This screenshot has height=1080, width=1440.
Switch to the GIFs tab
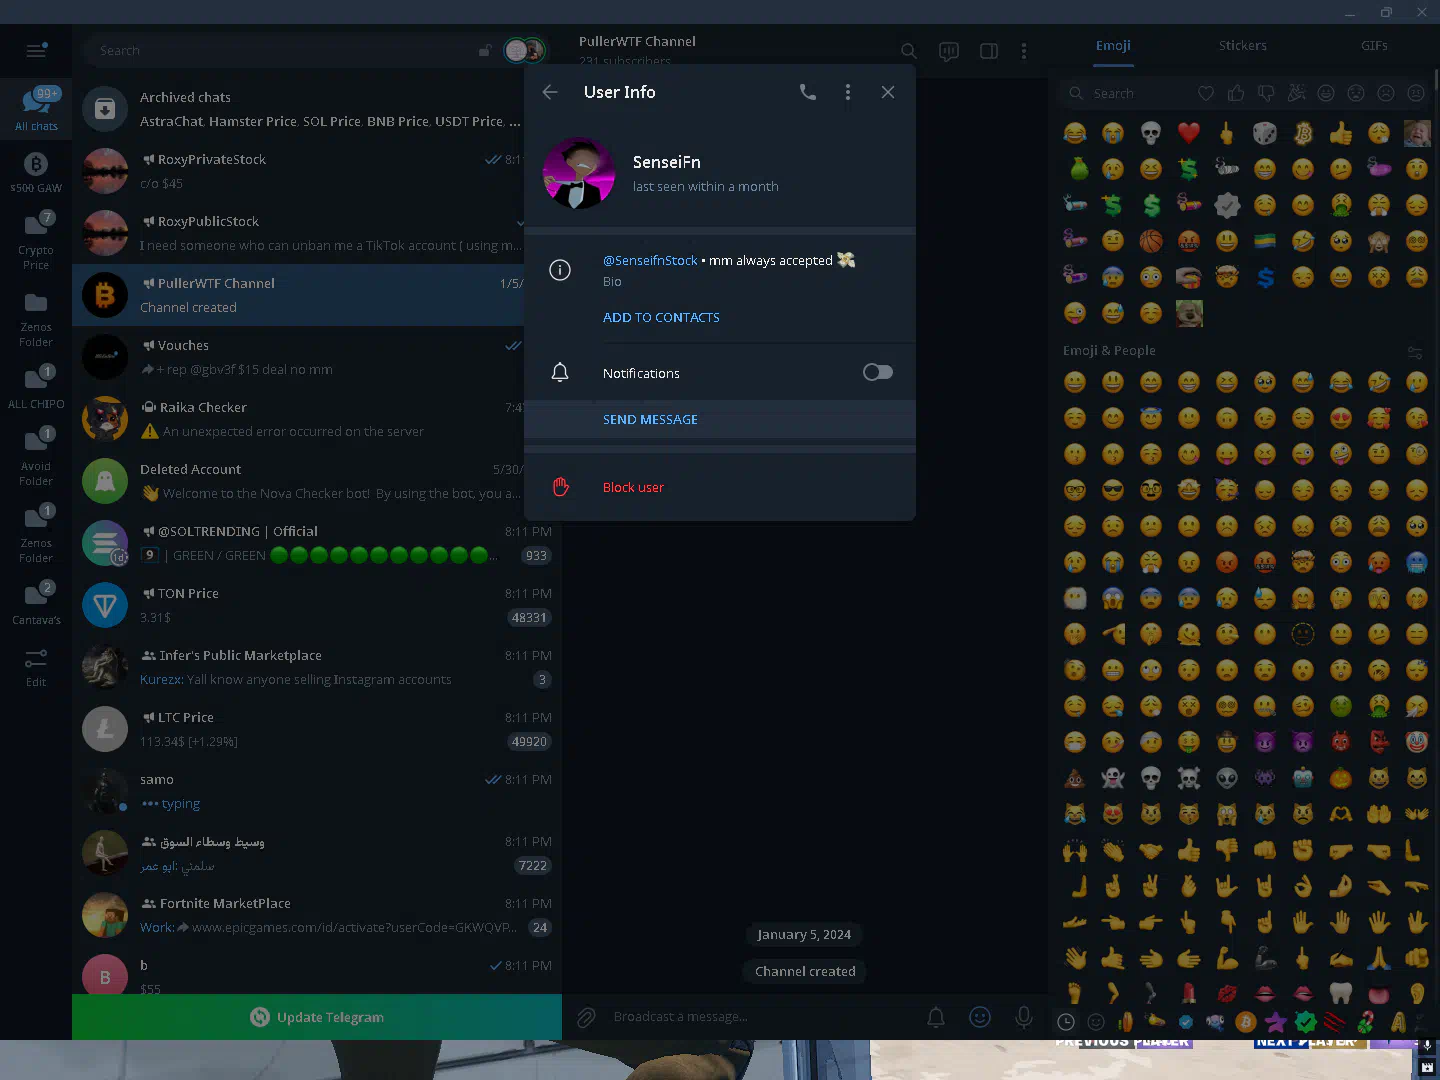coord(1374,45)
